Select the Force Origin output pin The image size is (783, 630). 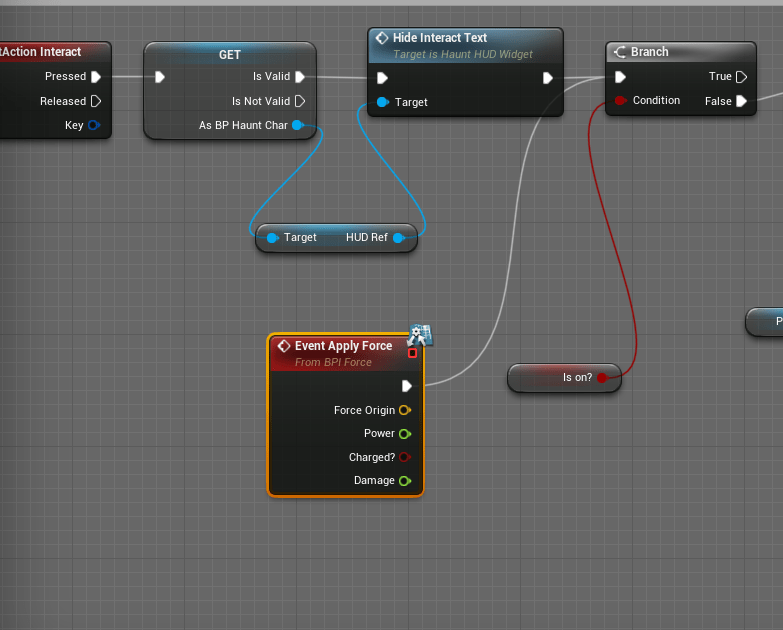click(404, 410)
